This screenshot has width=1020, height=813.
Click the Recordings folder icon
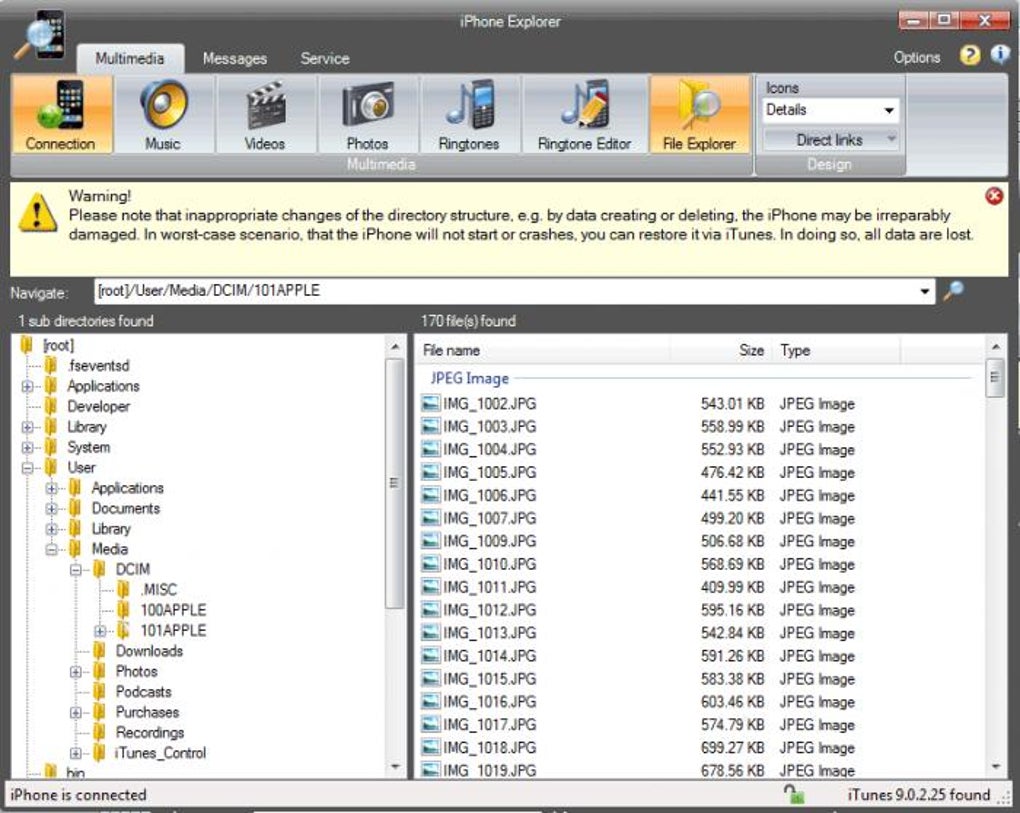pos(99,732)
